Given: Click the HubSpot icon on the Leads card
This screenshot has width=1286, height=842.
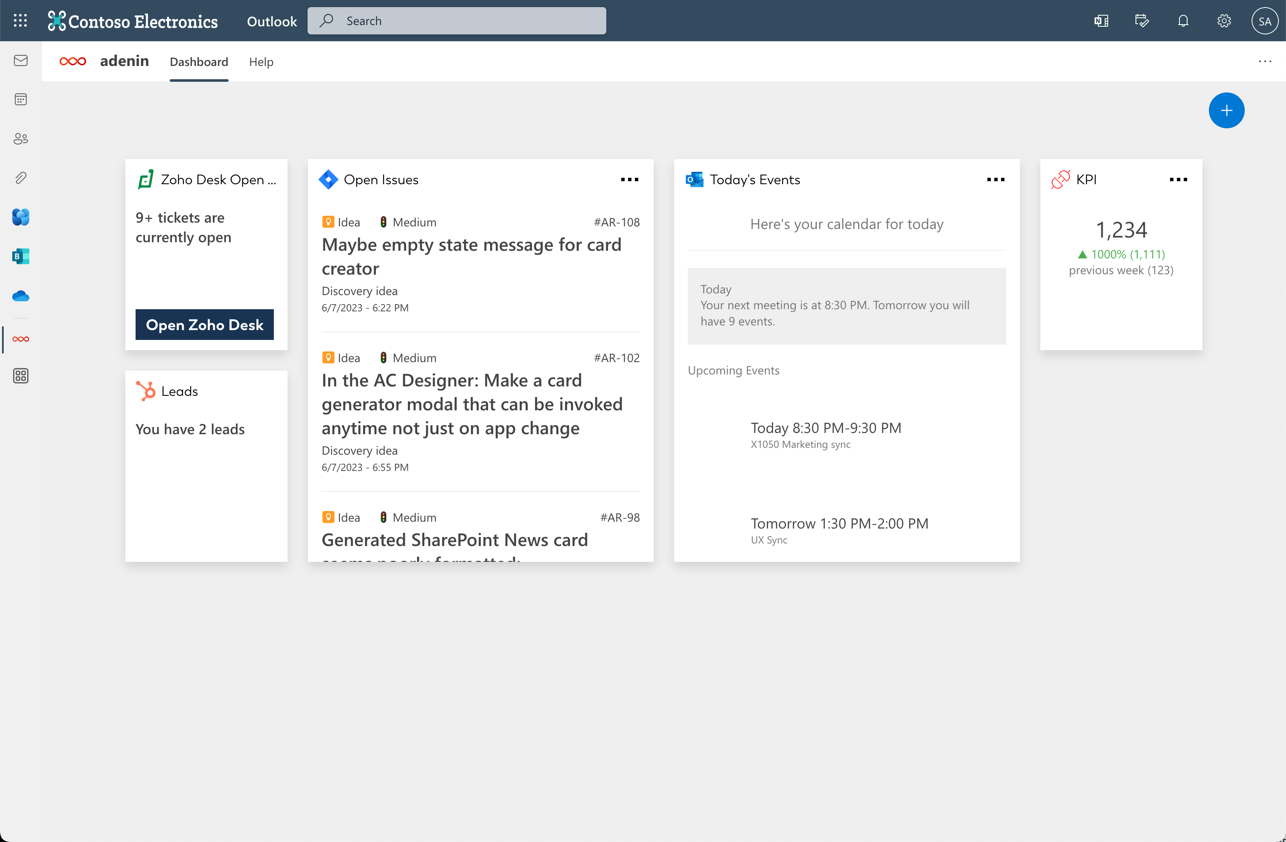Looking at the screenshot, I should point(146,391).
